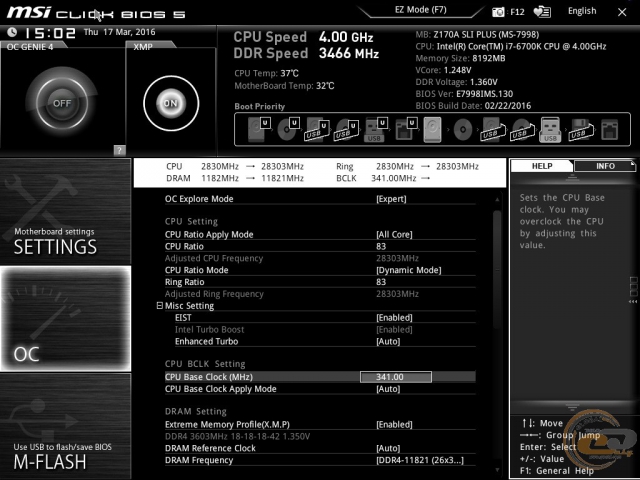Click the Adjusted CPU Frequency 28303MHz row
The height and width of the screenshot is (480, 640).
(320, 258)
